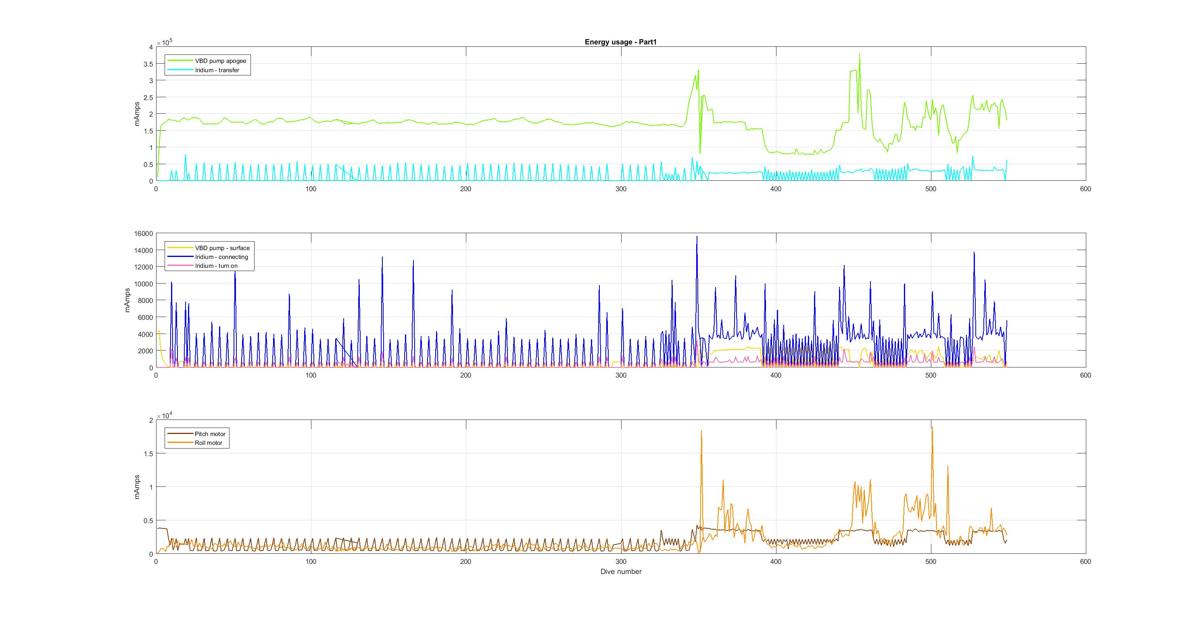Click the '2.5' y-axis tick in top plot
The height and width of the screenshot is (622, 1200).
(148, 97)
